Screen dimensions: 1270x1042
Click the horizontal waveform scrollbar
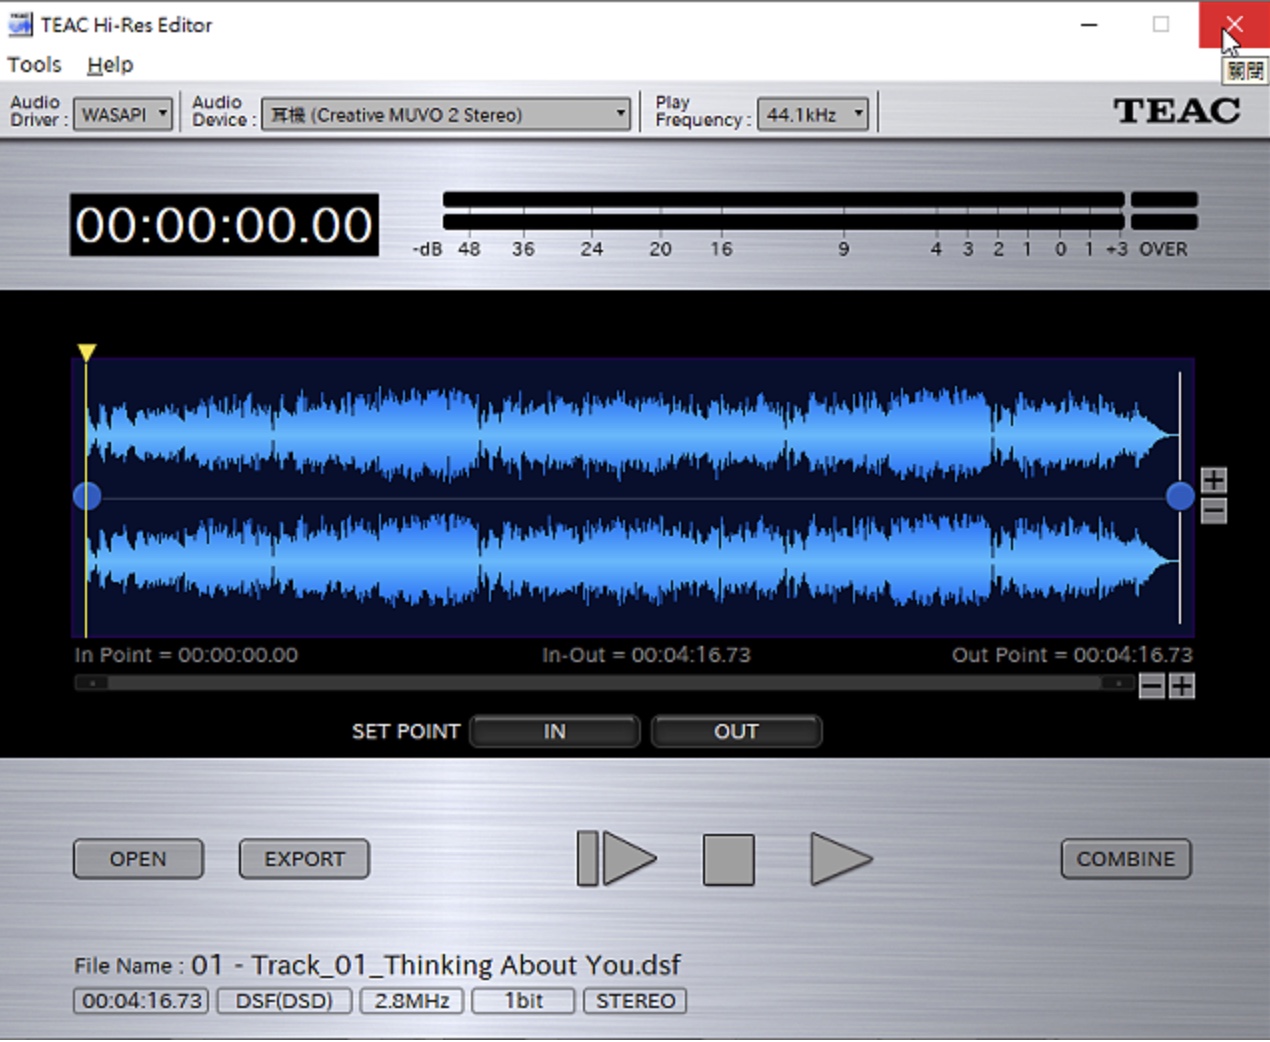coord(604,683)
